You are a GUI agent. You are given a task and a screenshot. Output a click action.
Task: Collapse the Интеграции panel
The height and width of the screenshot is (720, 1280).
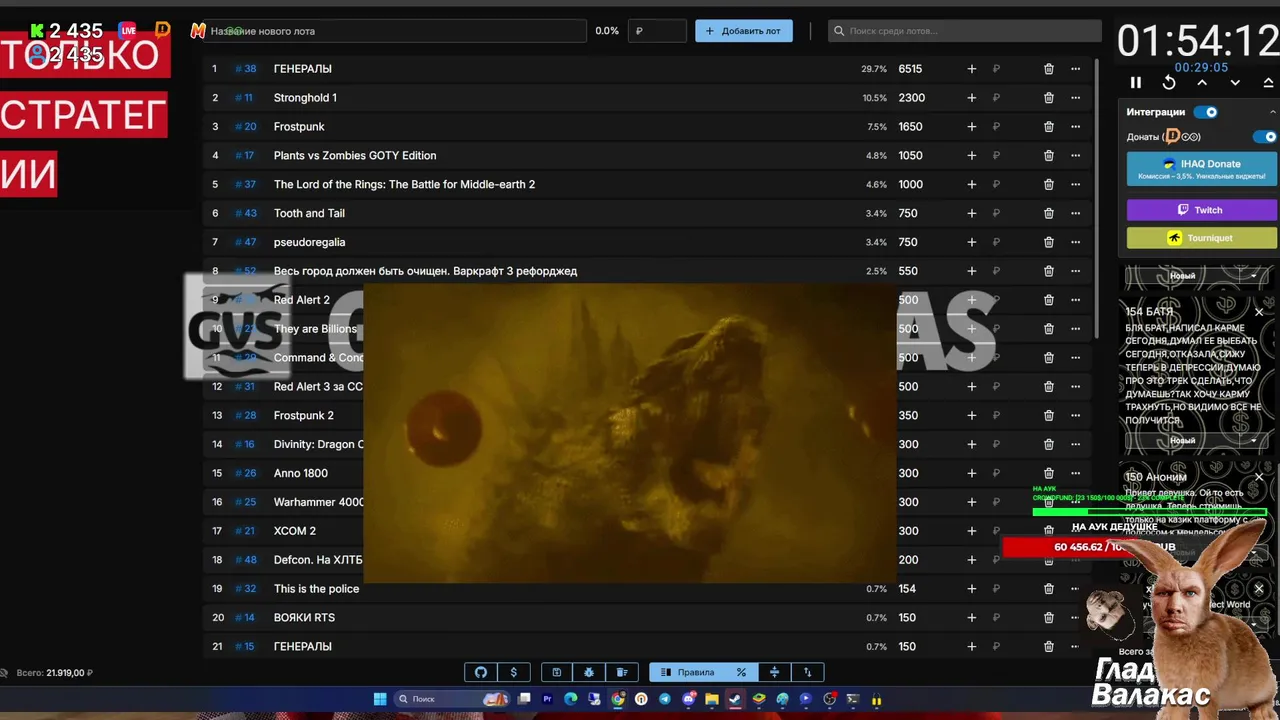coord(1272,112)
